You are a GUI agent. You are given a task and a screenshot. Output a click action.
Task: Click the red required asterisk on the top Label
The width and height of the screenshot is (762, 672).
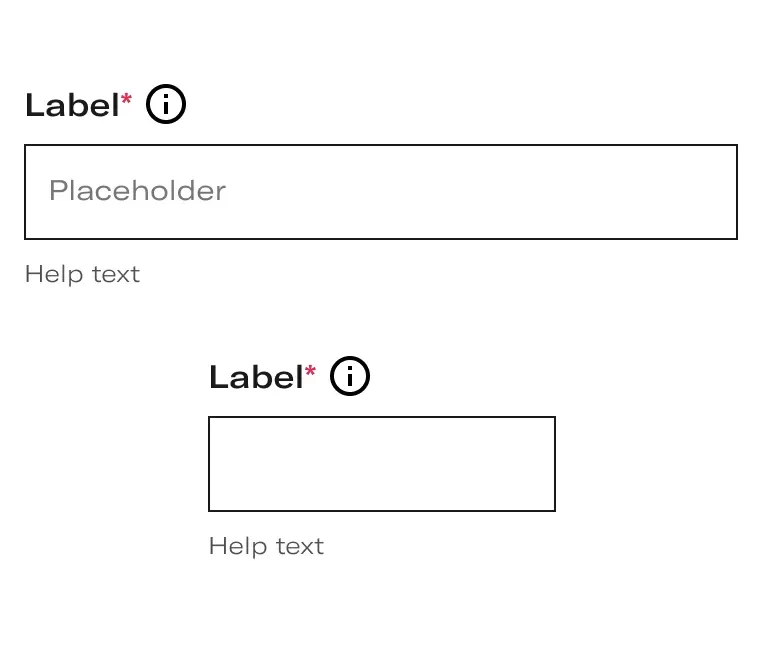click(126, 99)
